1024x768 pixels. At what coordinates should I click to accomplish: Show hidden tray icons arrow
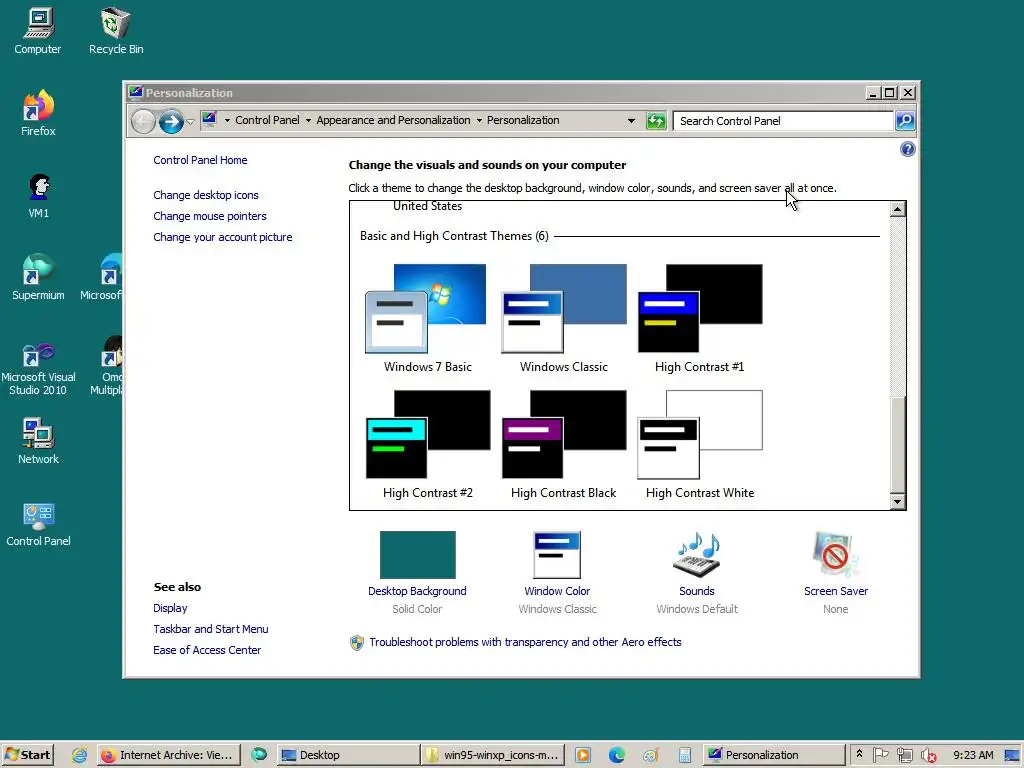859,754
